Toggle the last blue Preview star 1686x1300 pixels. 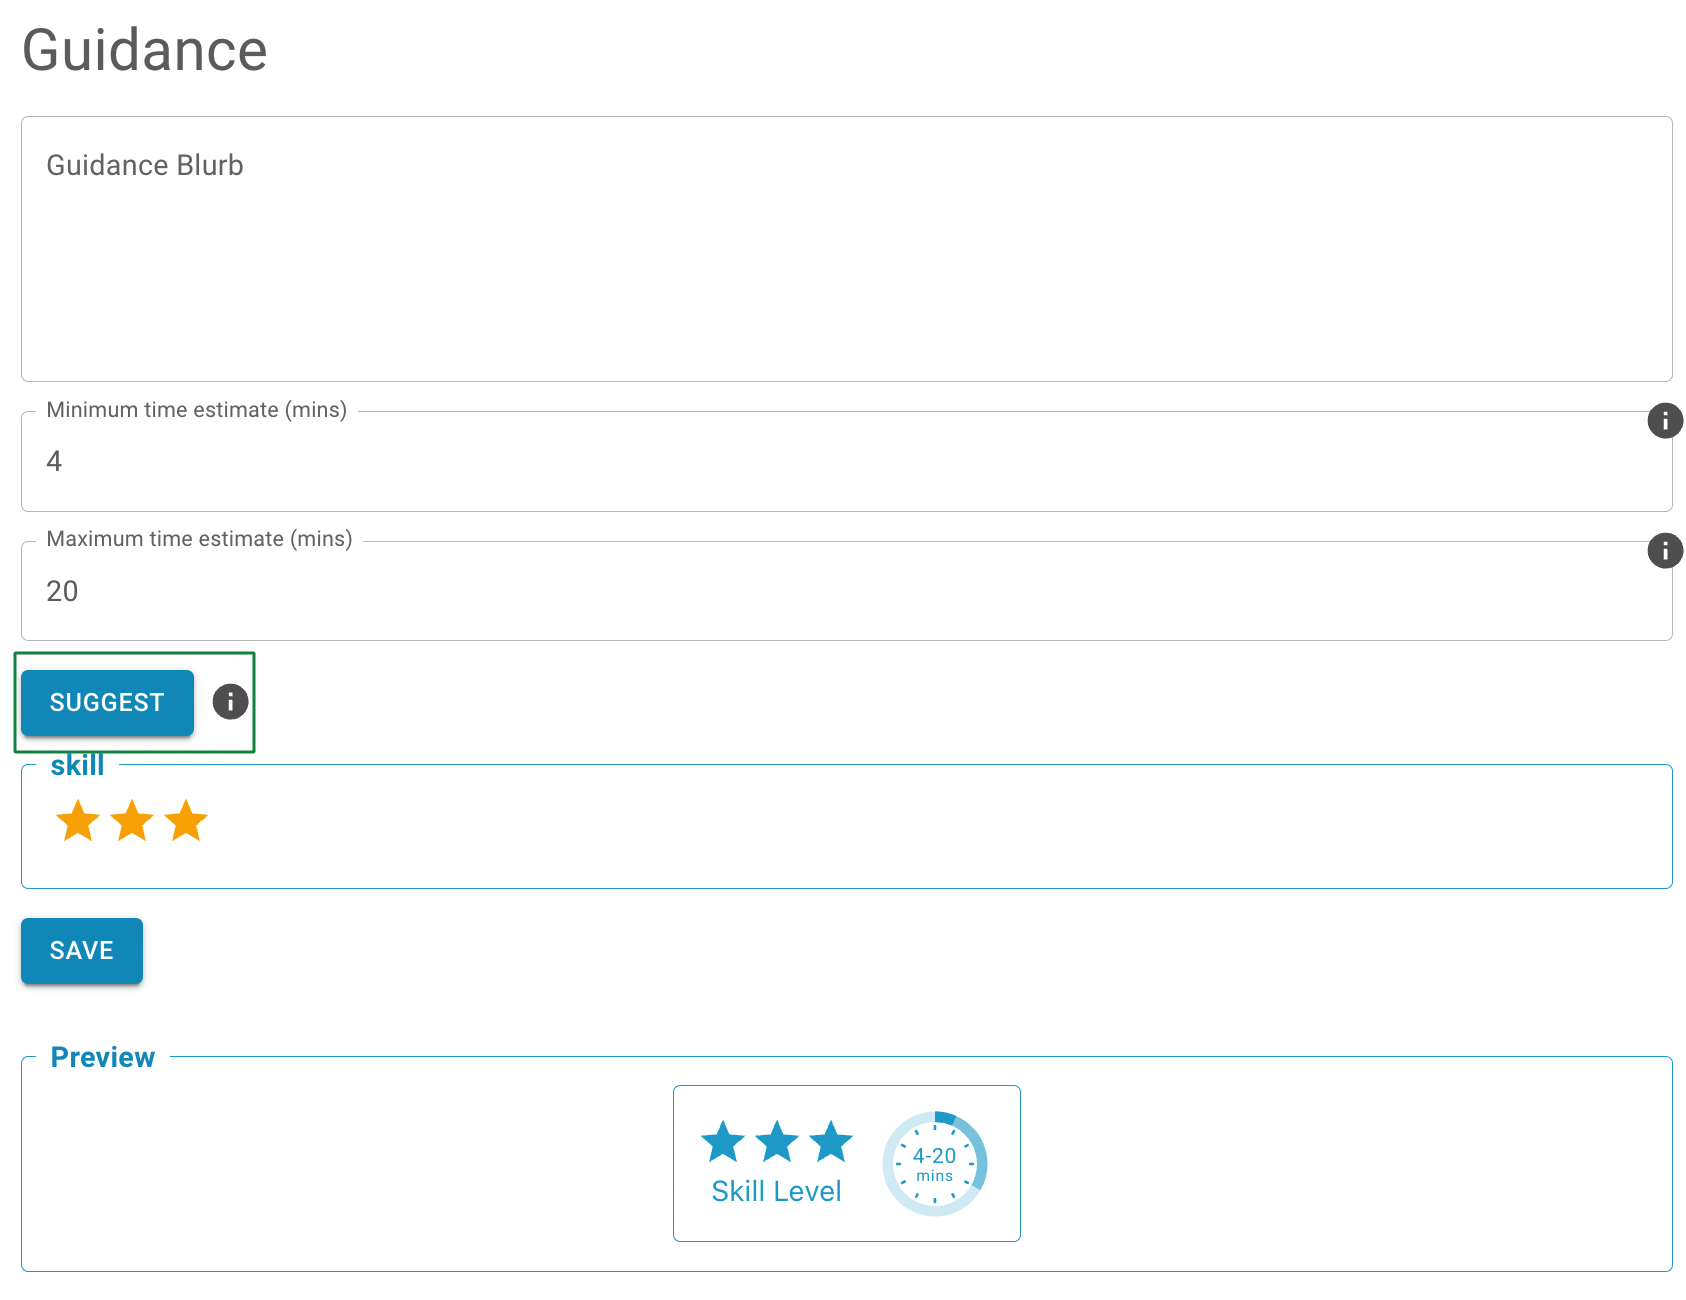tap(831, 1143)
